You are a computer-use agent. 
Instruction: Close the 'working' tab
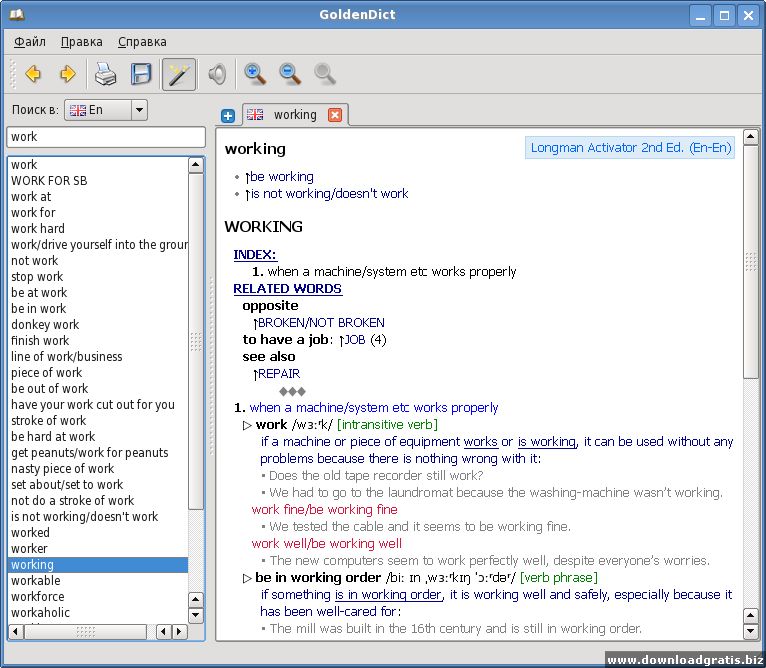point(335,115)
